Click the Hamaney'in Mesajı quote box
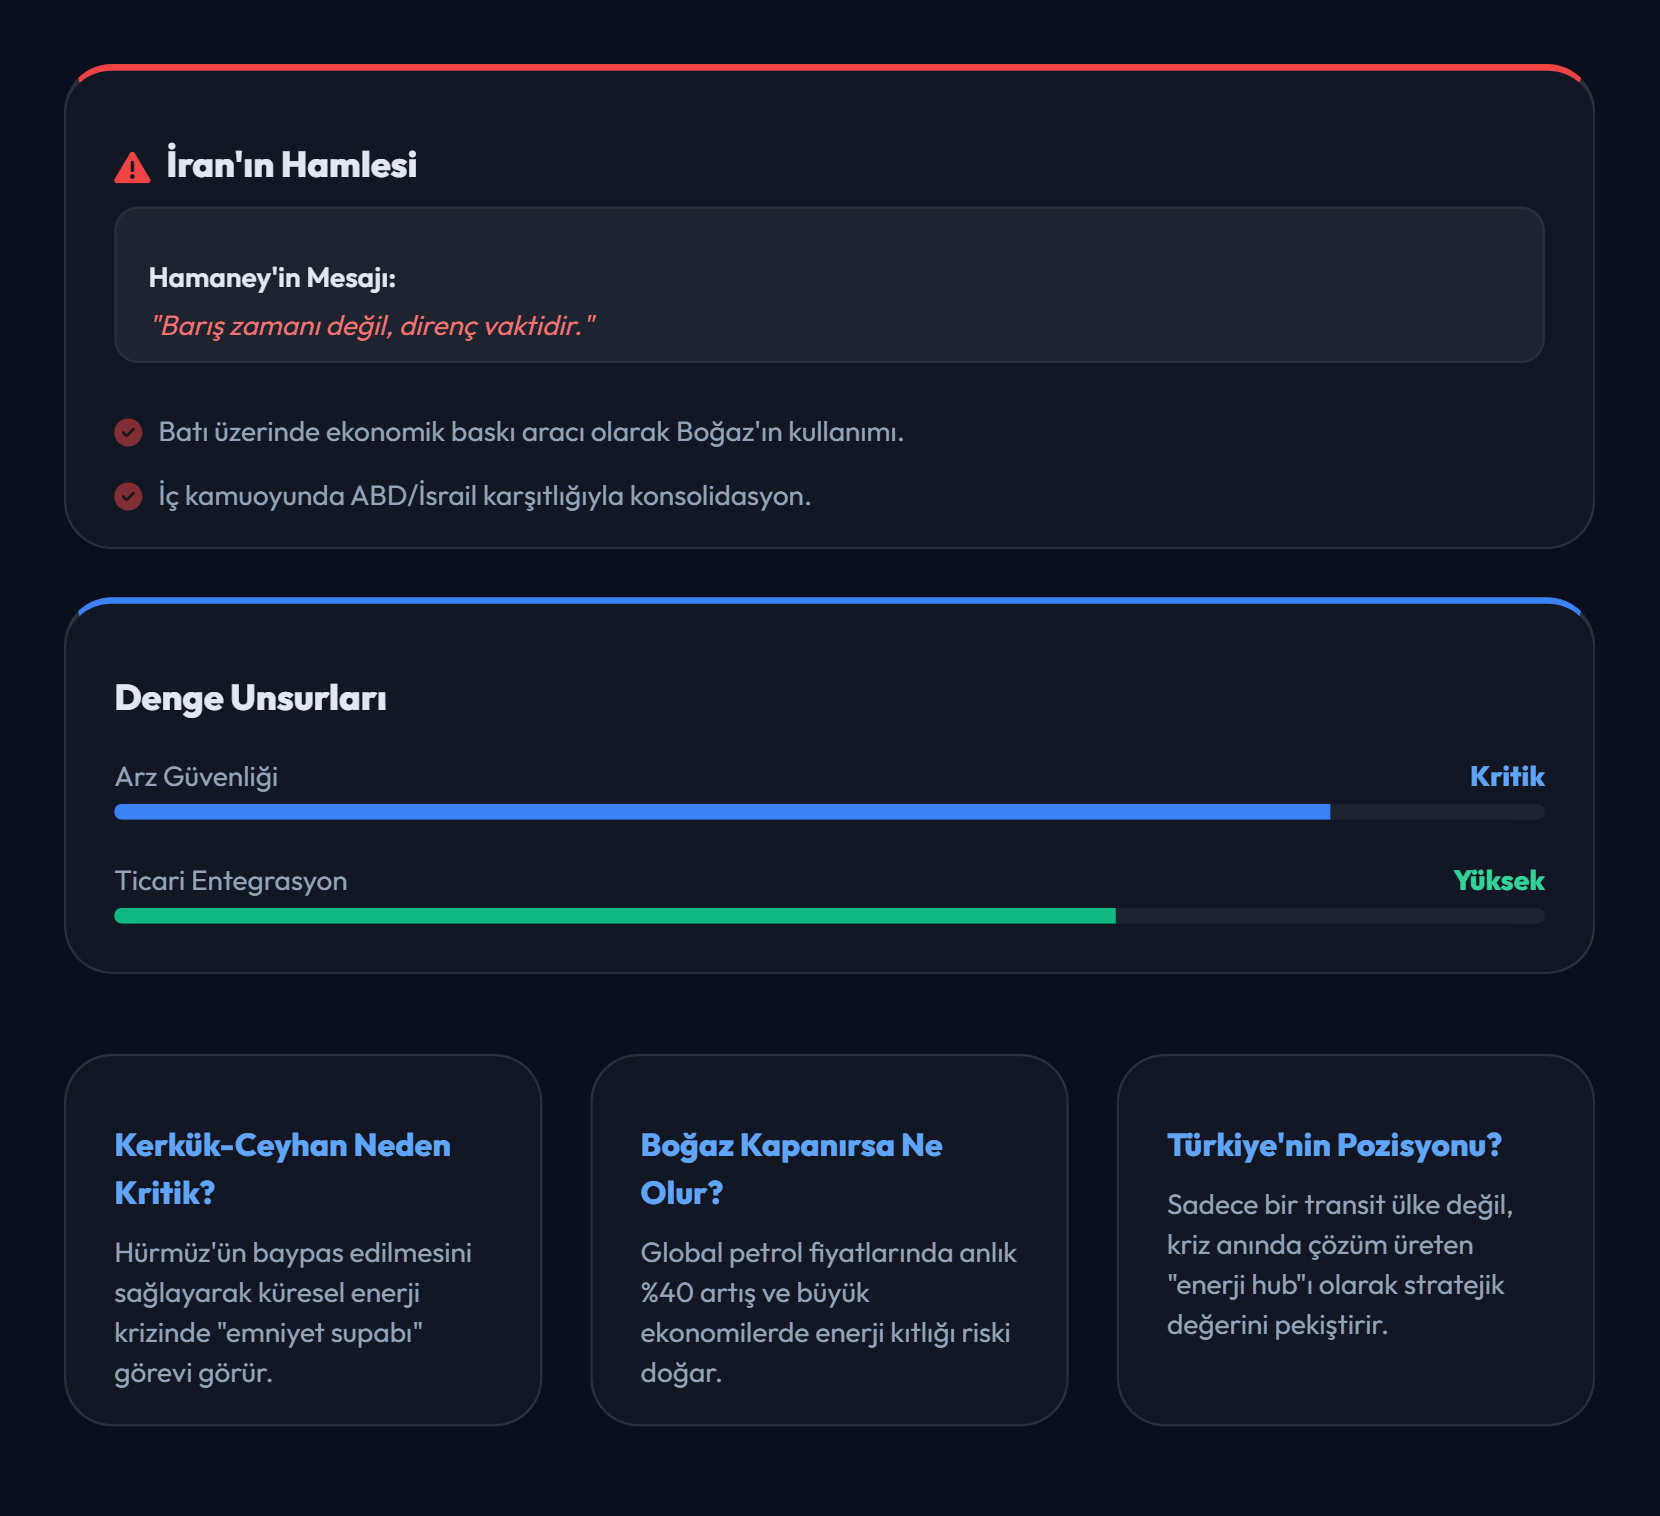 (x=828, y=285)
